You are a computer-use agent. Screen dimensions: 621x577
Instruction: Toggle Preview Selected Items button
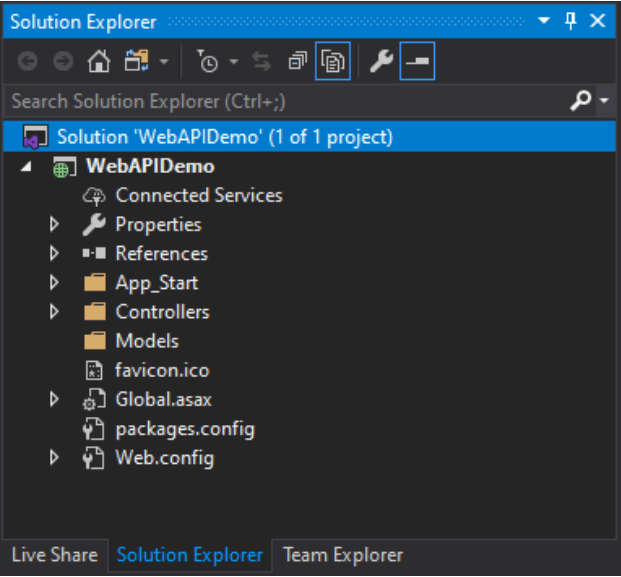[416, 62]
